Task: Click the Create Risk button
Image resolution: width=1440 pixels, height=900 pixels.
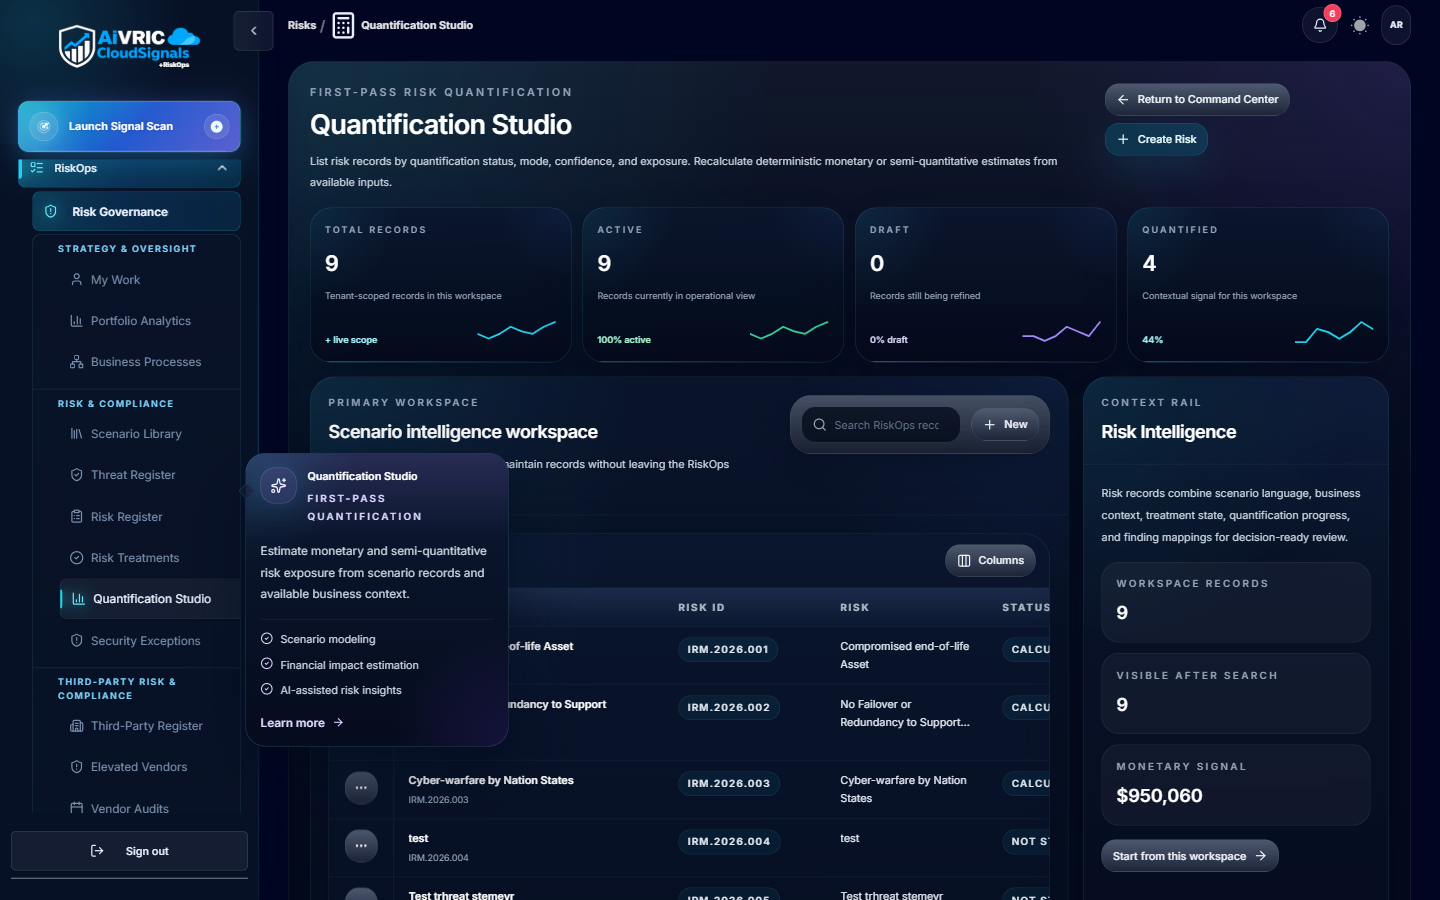Action: point(1156,139)
